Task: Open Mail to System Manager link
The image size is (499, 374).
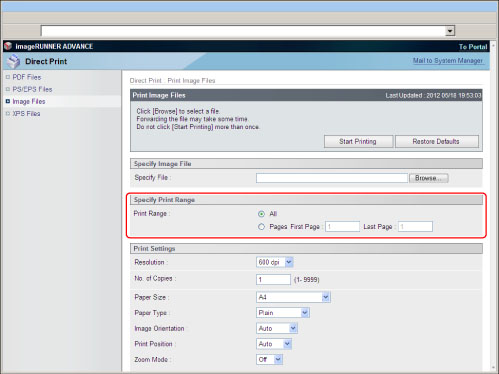Action: (x=448, y=61)
